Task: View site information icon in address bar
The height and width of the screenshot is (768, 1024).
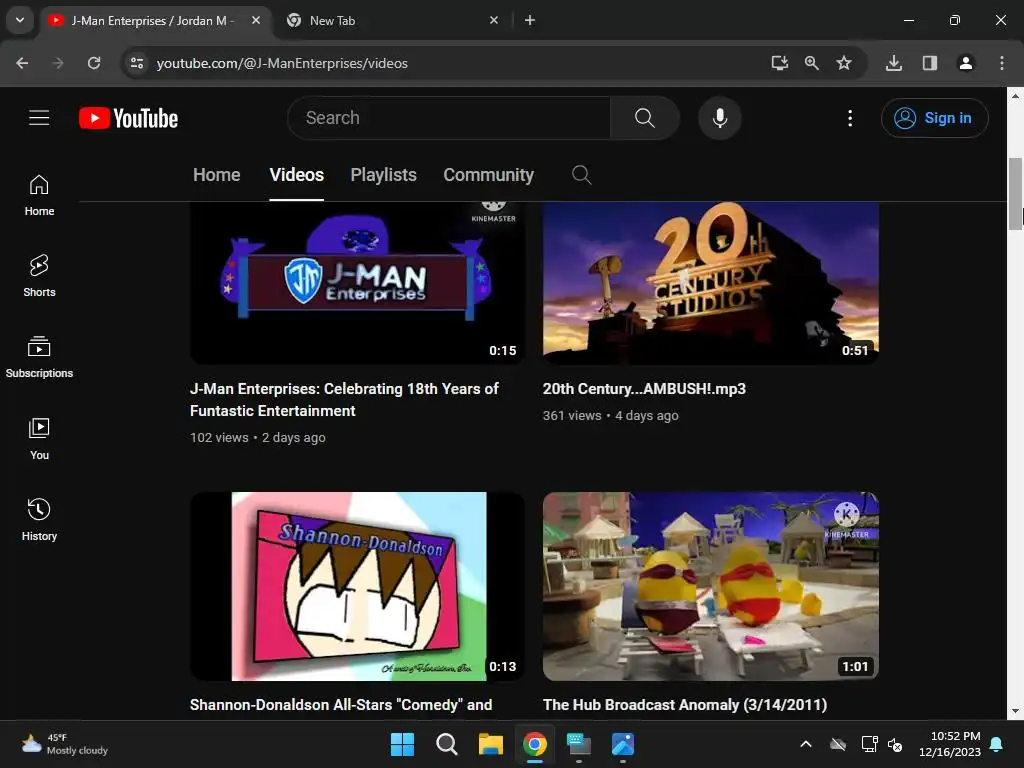Action: pyautogui.click(x=137, y=63)
